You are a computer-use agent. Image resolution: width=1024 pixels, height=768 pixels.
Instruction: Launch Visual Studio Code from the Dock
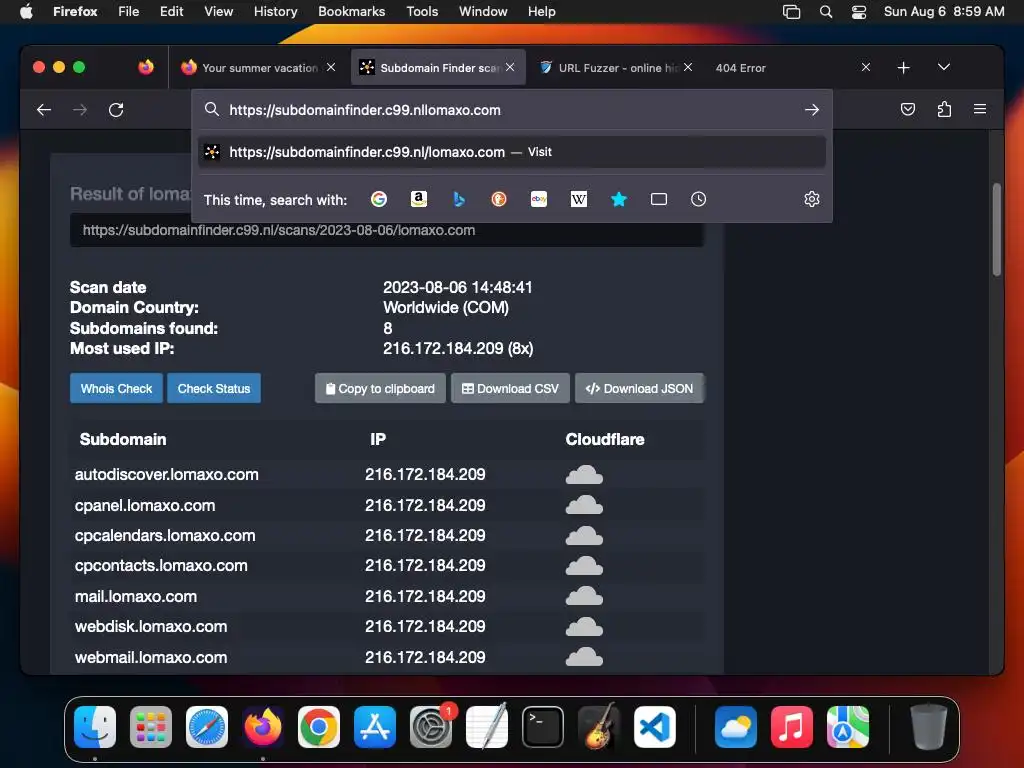click(654, 727)
